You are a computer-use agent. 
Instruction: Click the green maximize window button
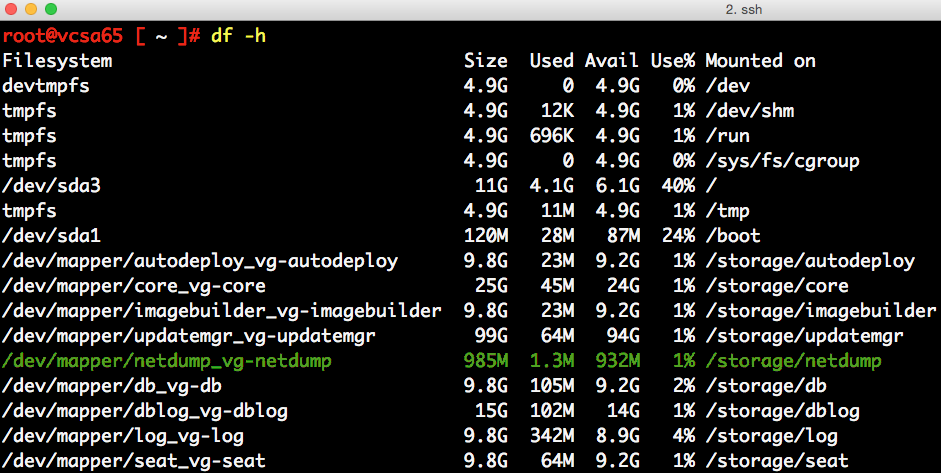coord(53,9)
